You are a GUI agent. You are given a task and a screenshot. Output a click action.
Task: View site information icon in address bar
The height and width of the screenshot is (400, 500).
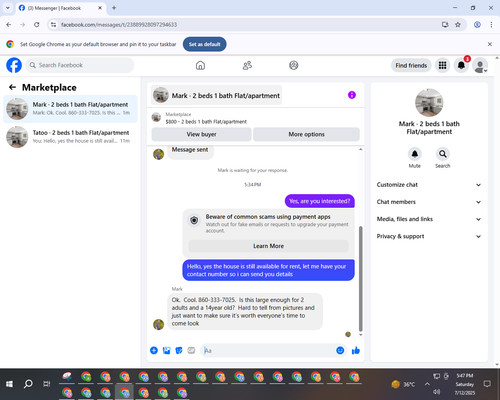(53, 25)
